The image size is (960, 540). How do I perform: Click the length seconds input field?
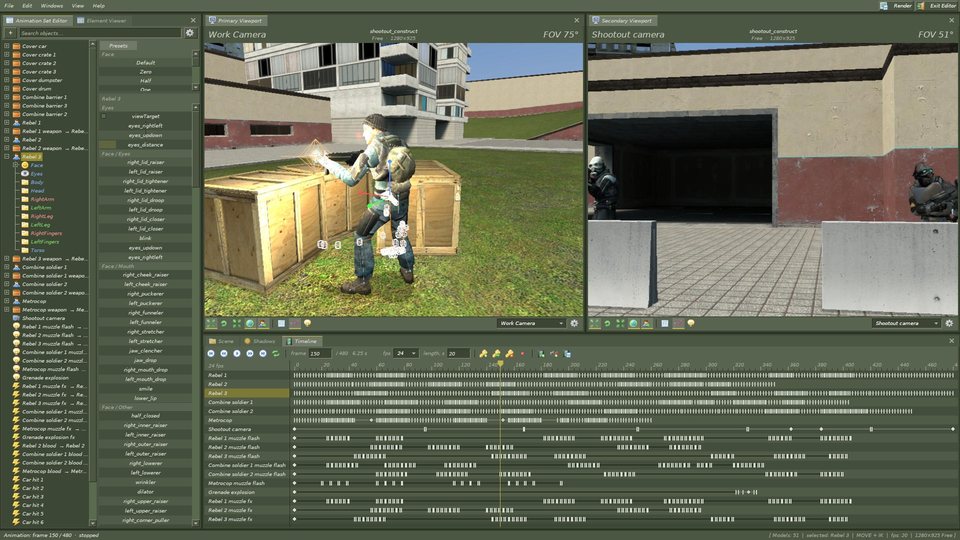click(458, 353)
